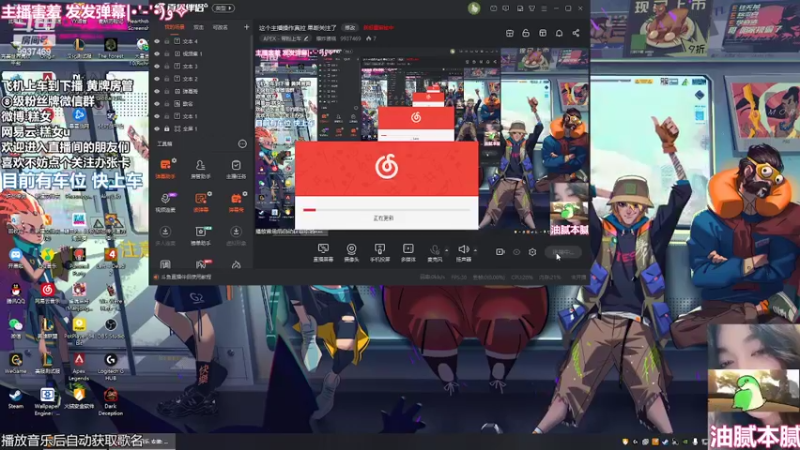The width and height of the screenshot is (800, 450).
Task: Open the mode switch pill in title bar
Action: [223, 8]
